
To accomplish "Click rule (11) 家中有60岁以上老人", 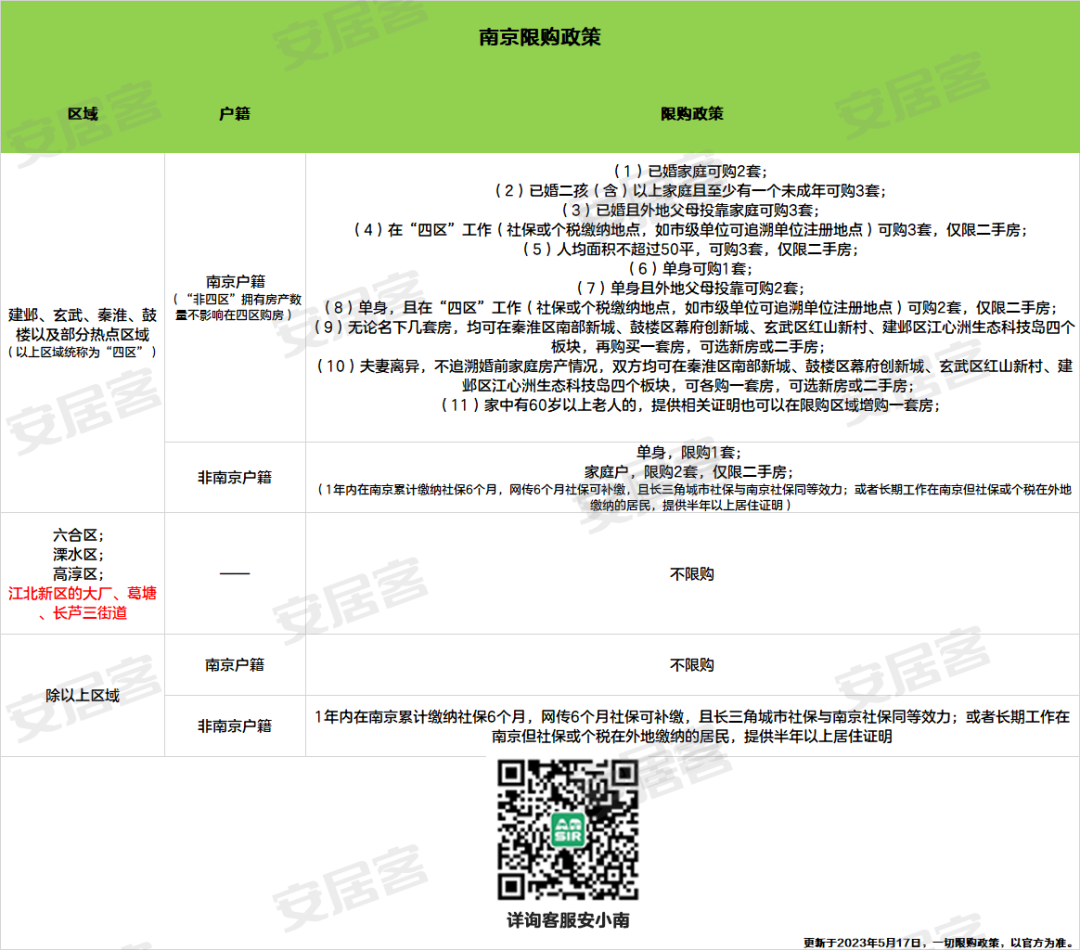I will pyautogui.click(x=691, y=405).
